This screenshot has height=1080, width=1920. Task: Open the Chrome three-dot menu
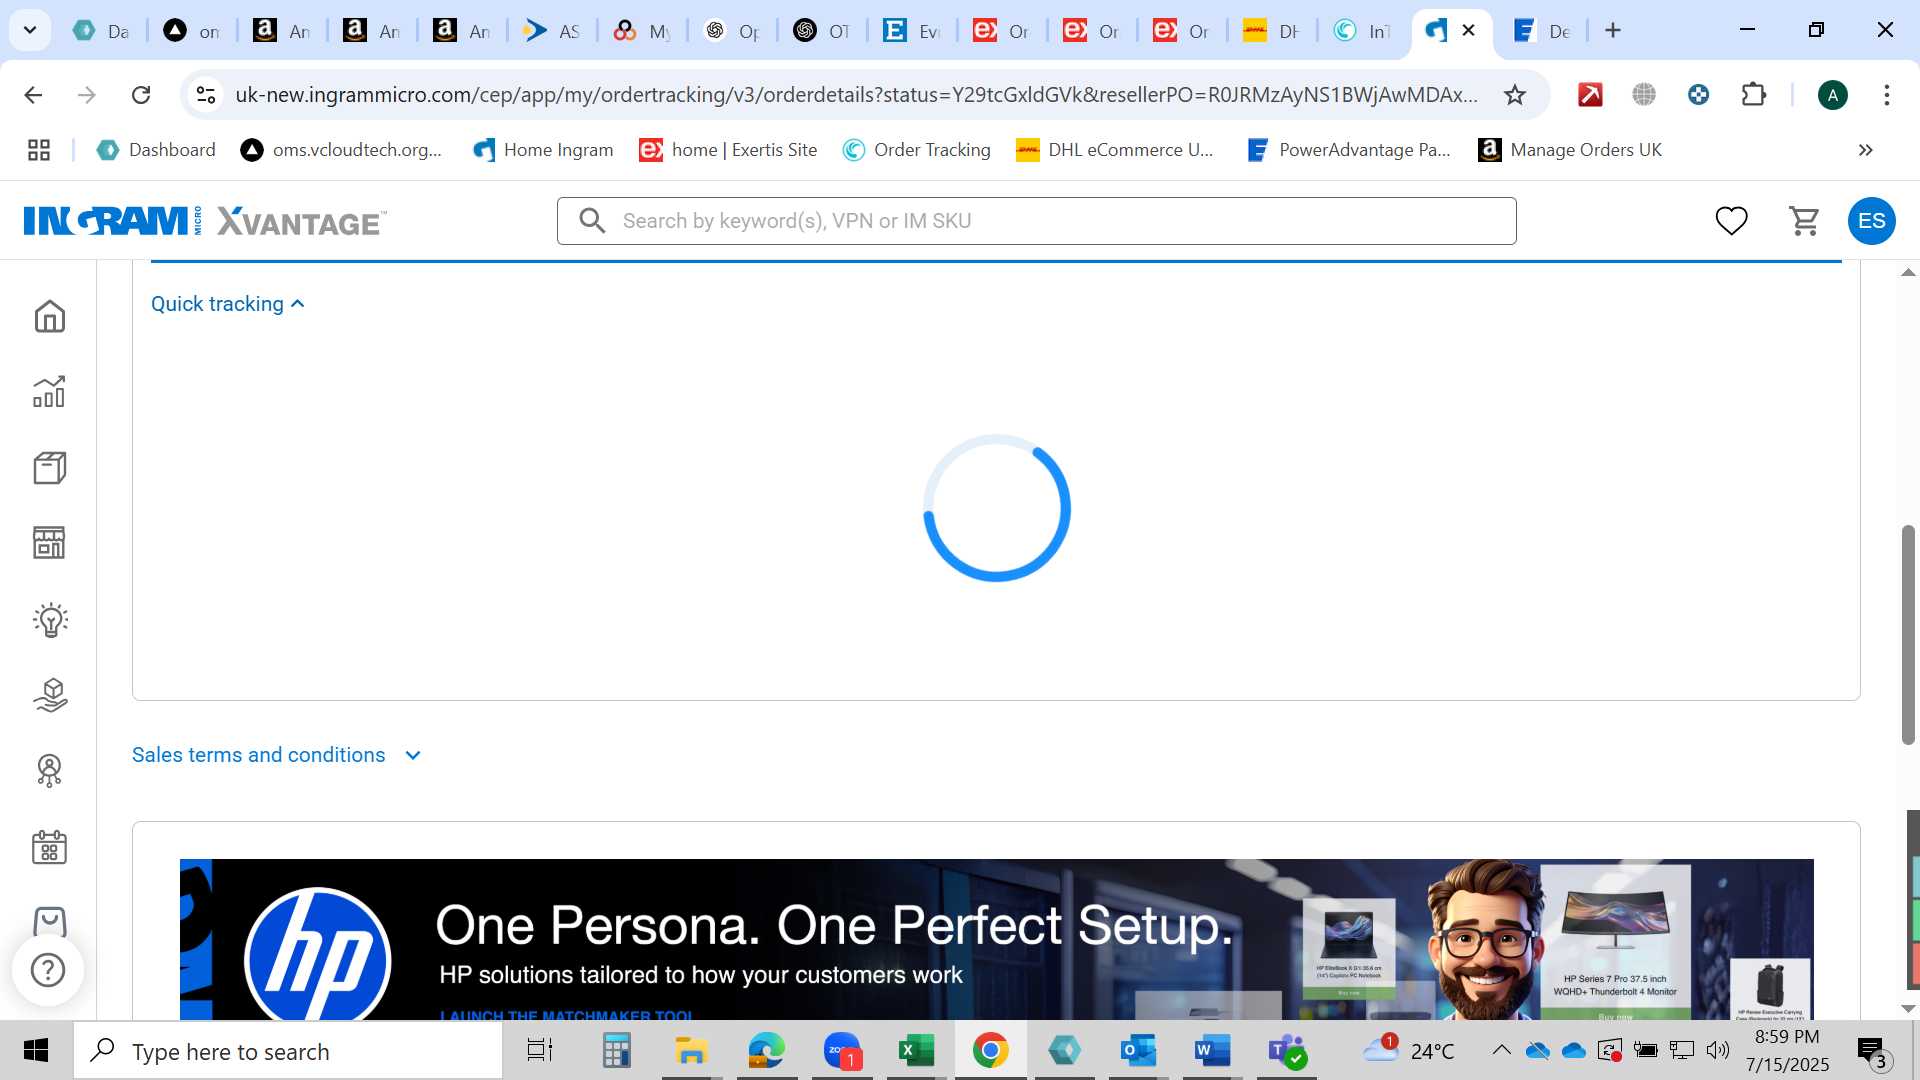click(1886, 95)
